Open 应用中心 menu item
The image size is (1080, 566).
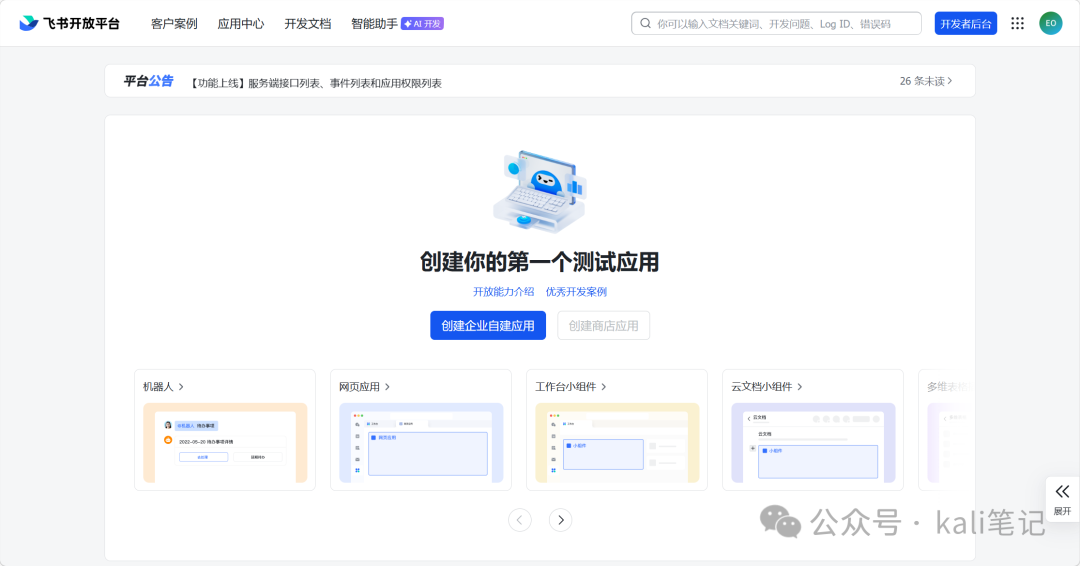point(241,23)
